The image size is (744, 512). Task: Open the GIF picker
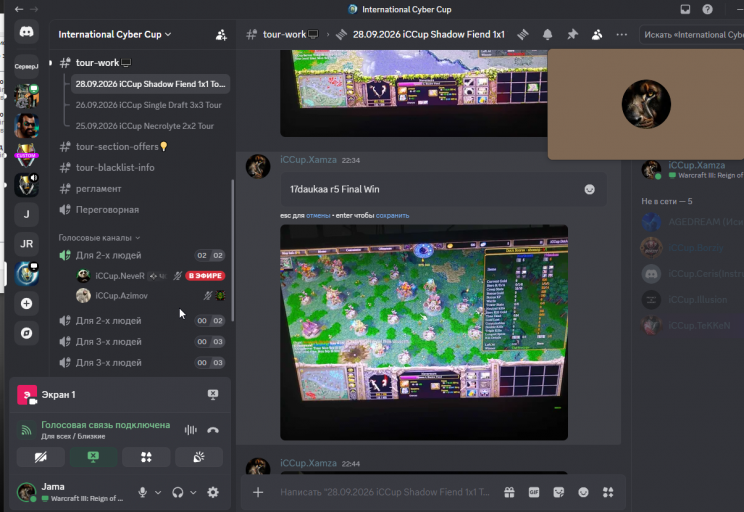point(534,492)
